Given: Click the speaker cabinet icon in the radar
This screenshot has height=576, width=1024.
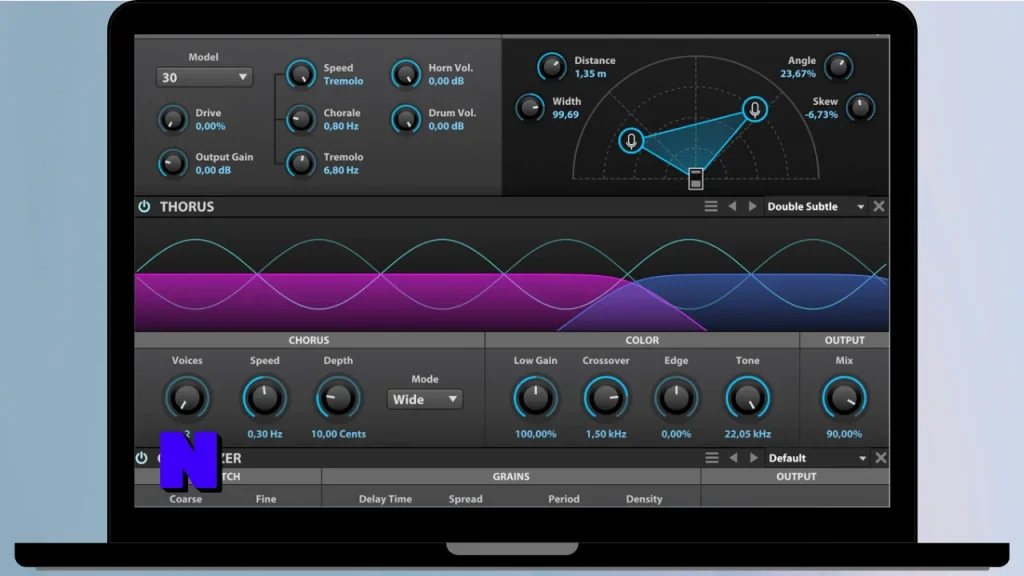Looking at the screenshot, I should point(696,178).
